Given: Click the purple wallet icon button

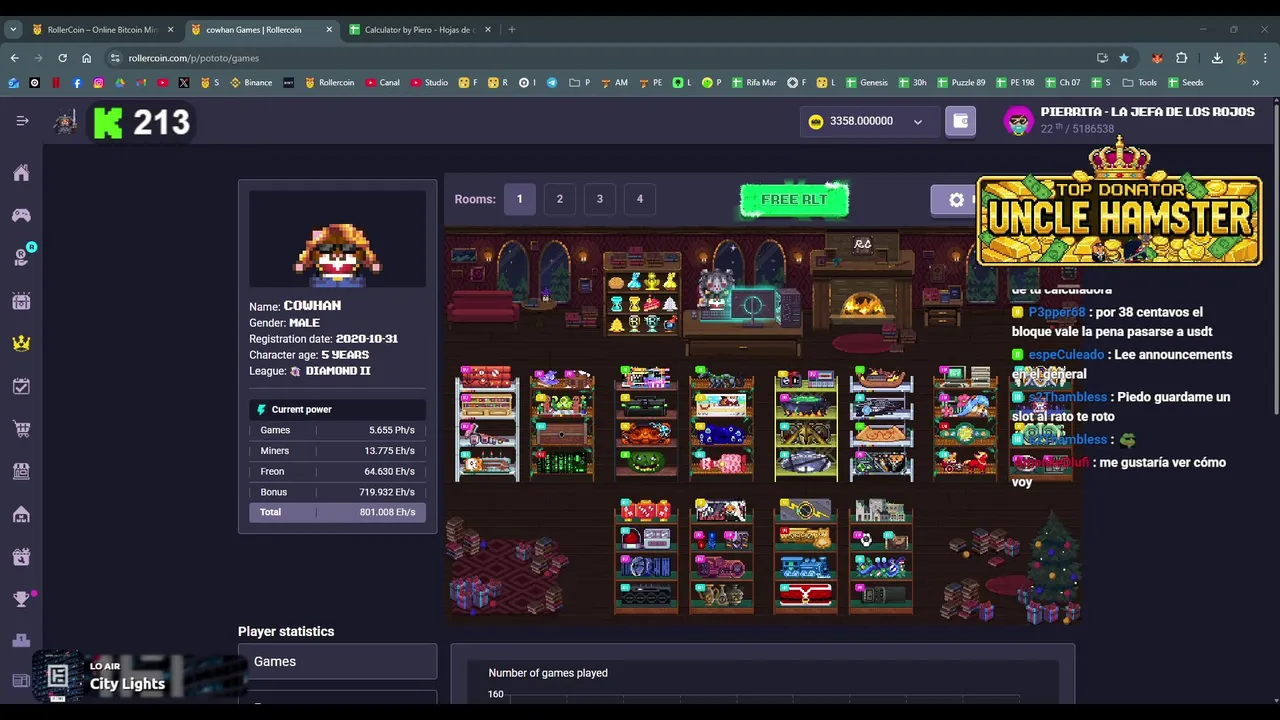Looking at the screenshot, I should [960, 121].
